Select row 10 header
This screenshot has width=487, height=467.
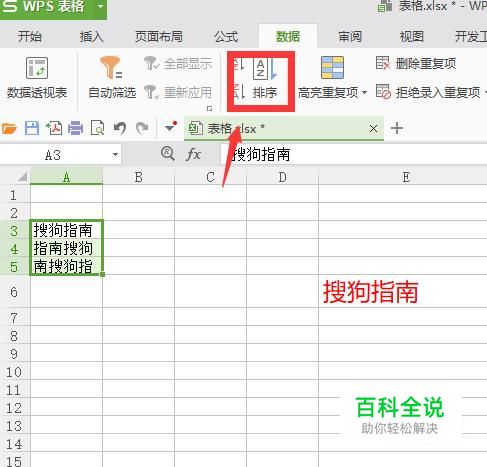click(14, 372)
